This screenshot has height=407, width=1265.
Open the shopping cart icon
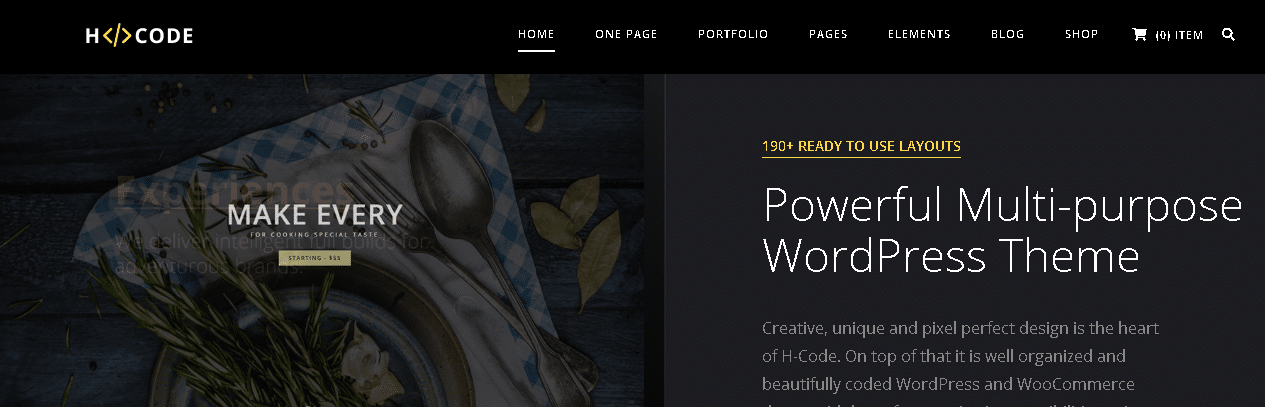1139,34
